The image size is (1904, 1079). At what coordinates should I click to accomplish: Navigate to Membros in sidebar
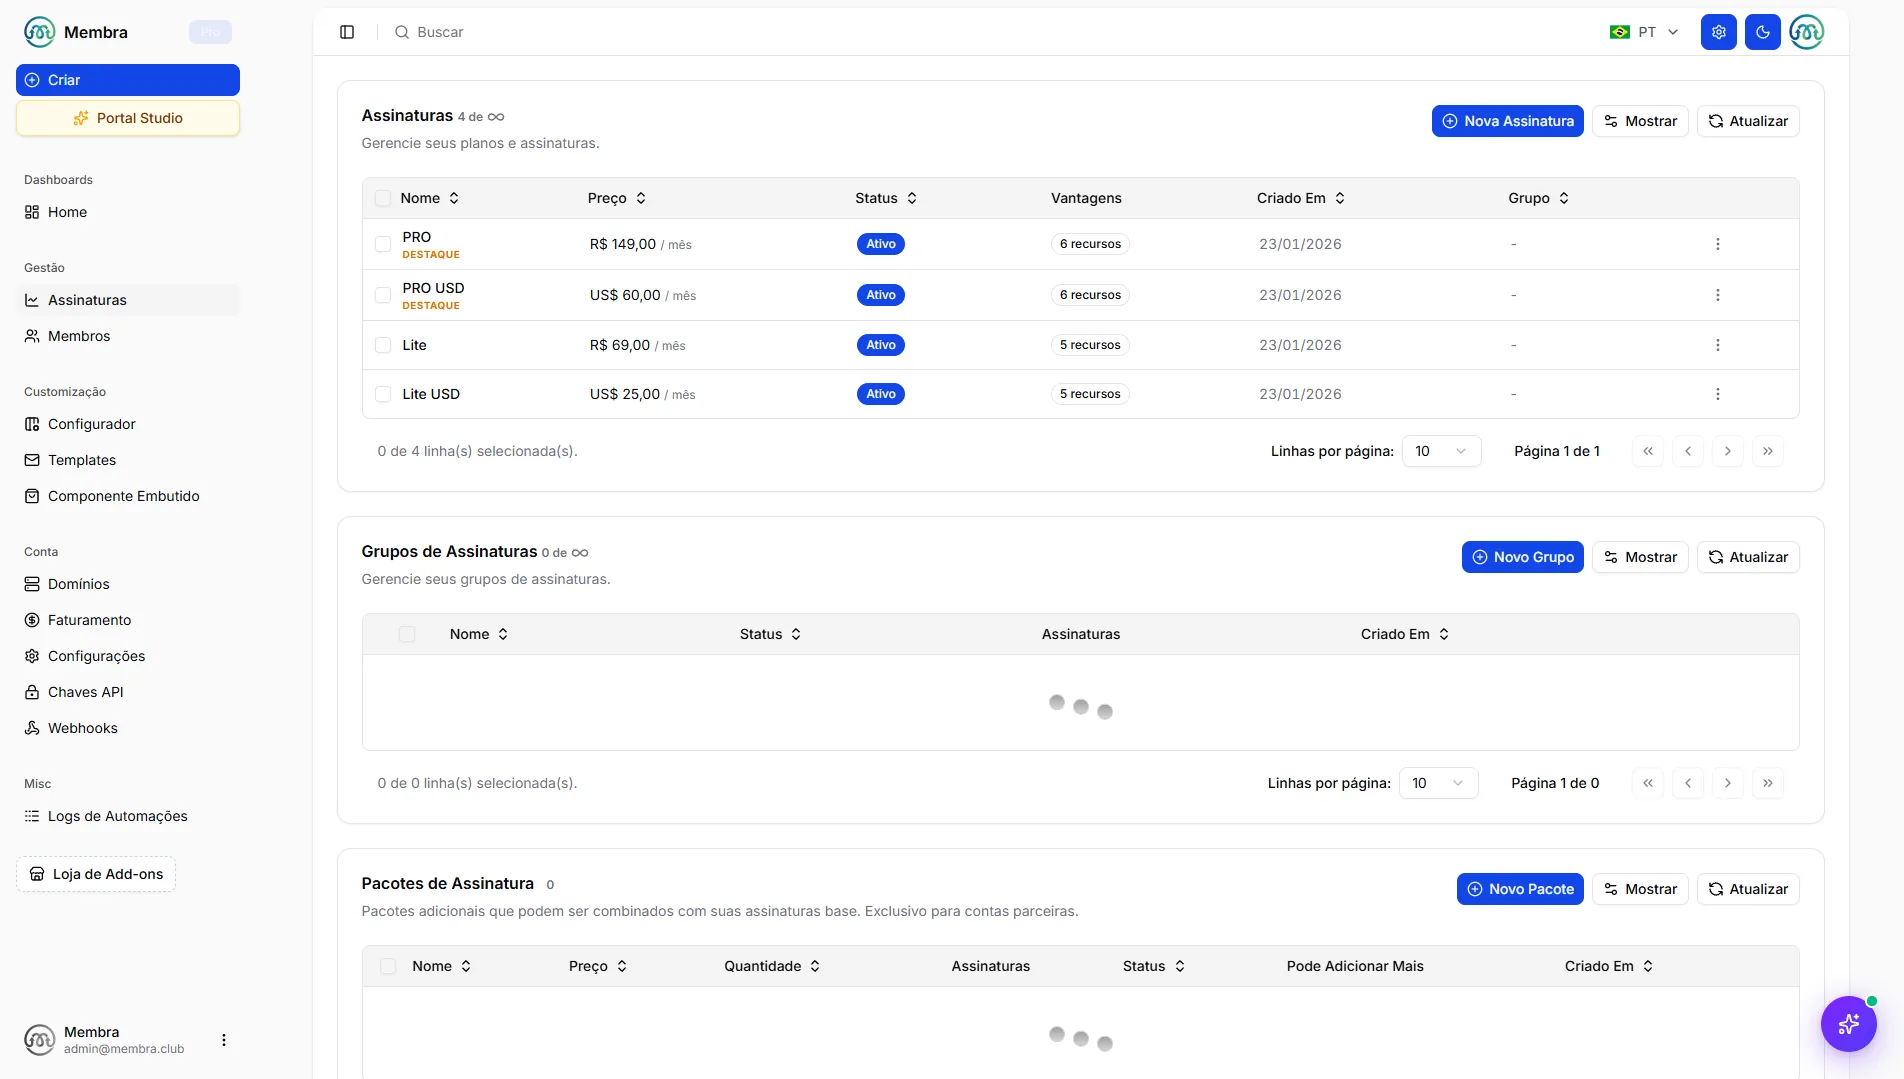(128, 336)
